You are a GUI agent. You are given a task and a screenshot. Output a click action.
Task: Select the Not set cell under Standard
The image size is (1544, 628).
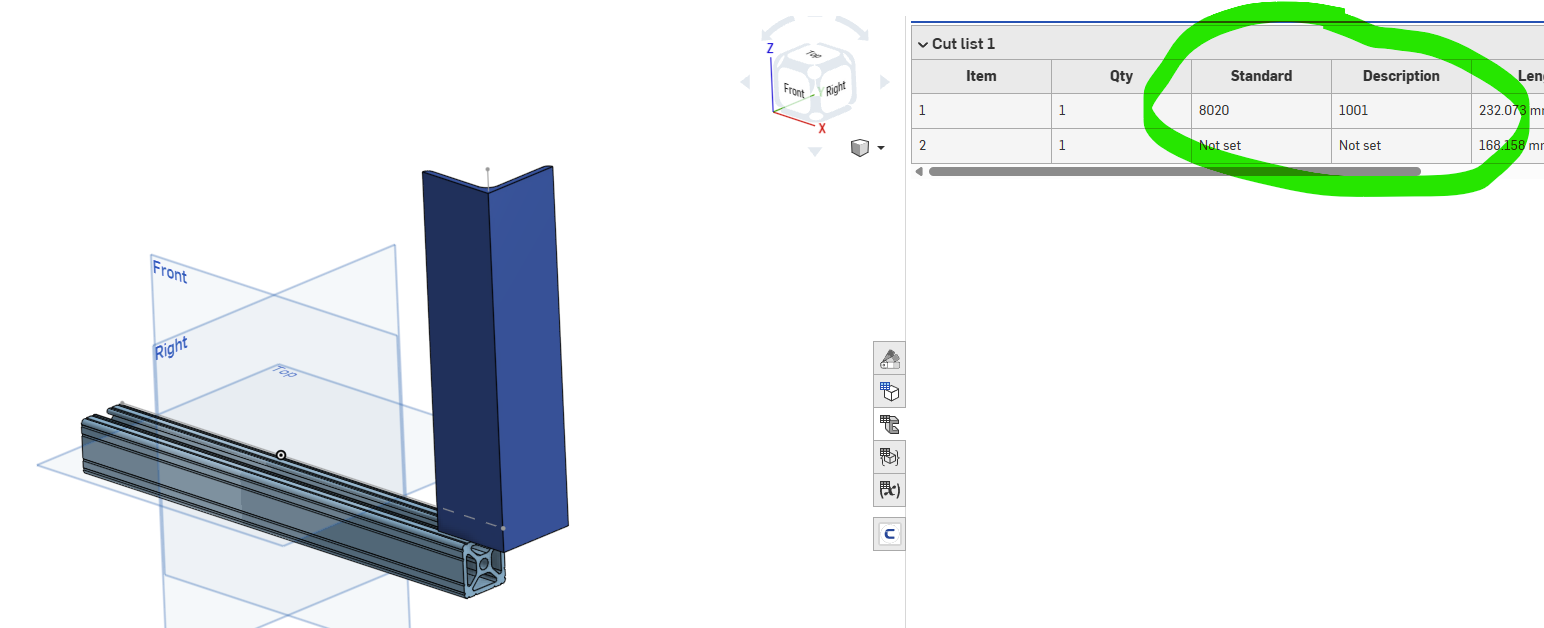point(1261,146)
